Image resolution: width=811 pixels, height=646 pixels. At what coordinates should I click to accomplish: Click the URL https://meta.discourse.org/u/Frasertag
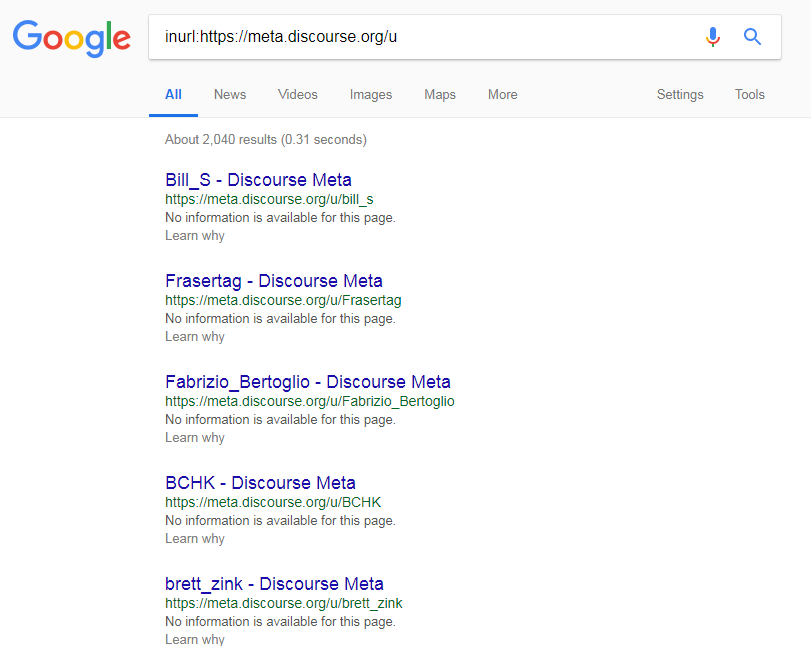point(283,300)
